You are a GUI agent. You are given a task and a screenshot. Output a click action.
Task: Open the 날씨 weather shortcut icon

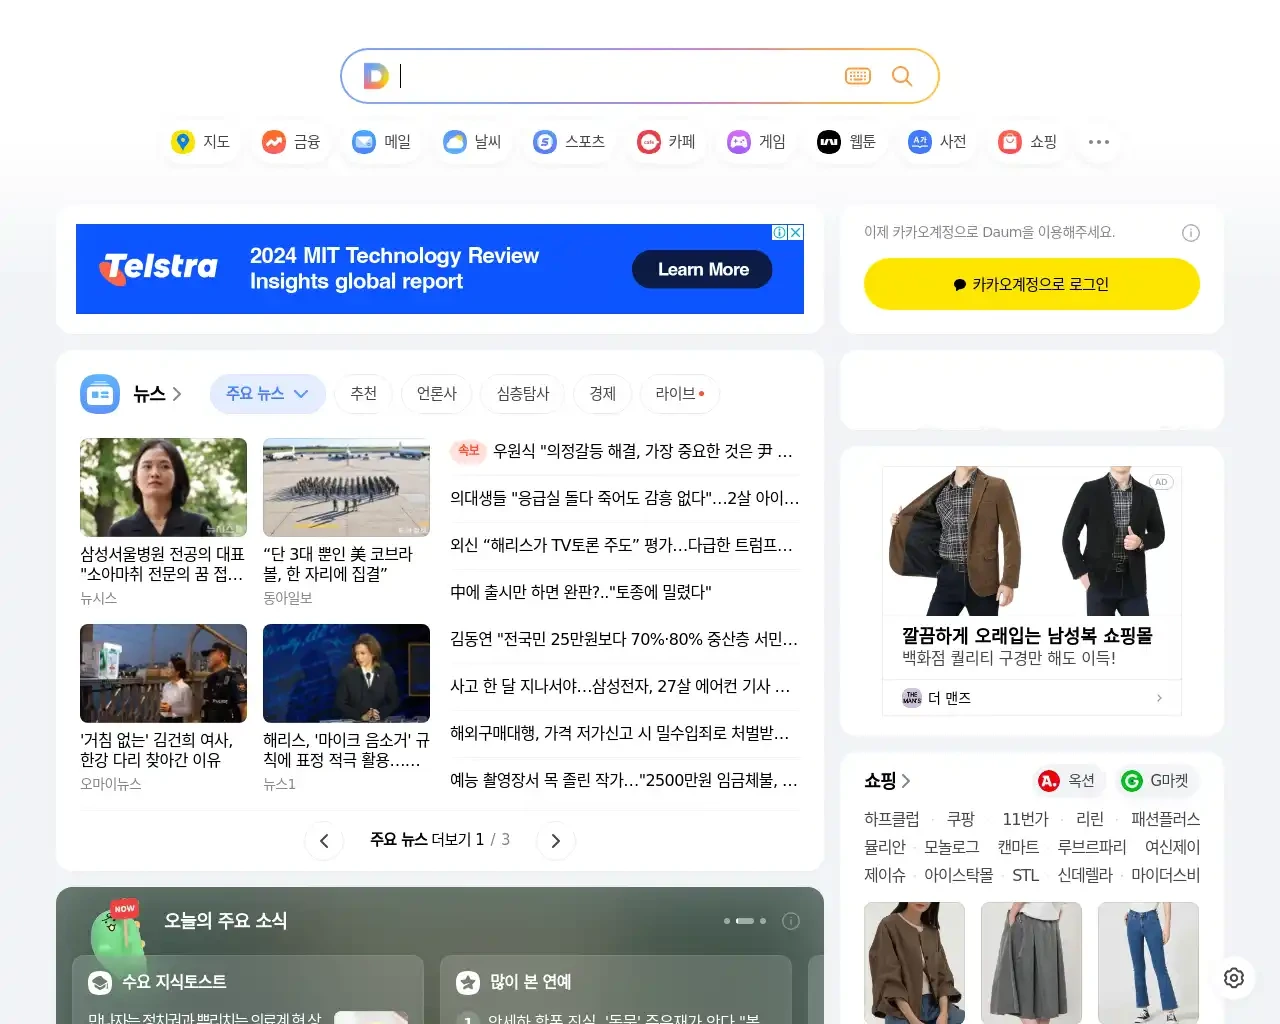[455, 142]
